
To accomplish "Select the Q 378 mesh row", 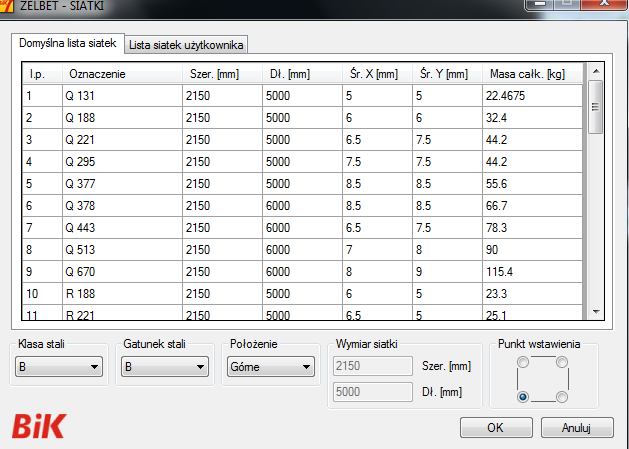I will [x=303, y=206].
